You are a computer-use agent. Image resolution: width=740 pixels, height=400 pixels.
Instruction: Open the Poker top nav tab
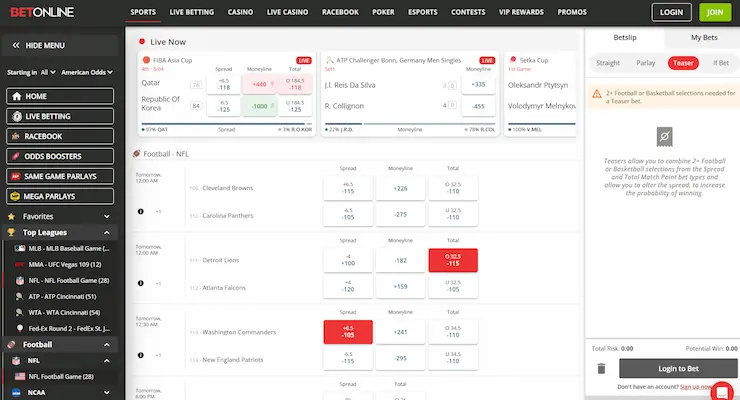coord(383,12)
